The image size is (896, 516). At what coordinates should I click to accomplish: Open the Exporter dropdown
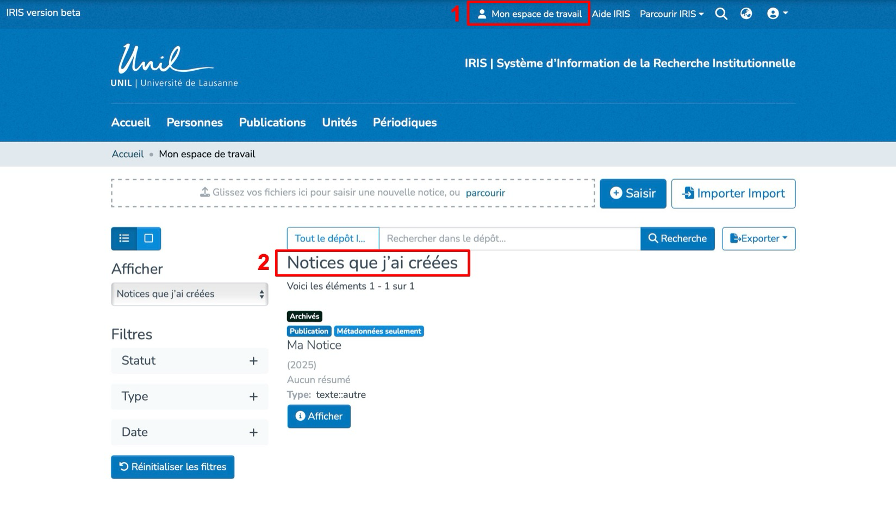758,238
